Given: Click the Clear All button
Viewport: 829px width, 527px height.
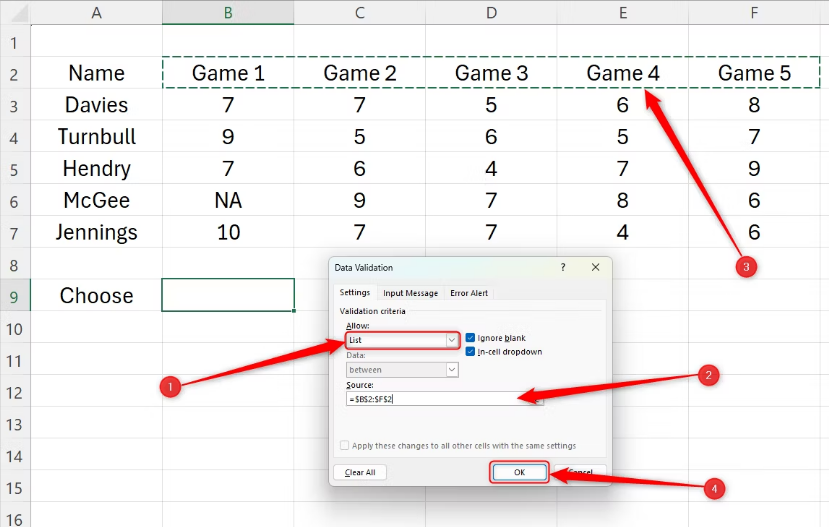Looking at the screenshot, I should click(360, 472).
